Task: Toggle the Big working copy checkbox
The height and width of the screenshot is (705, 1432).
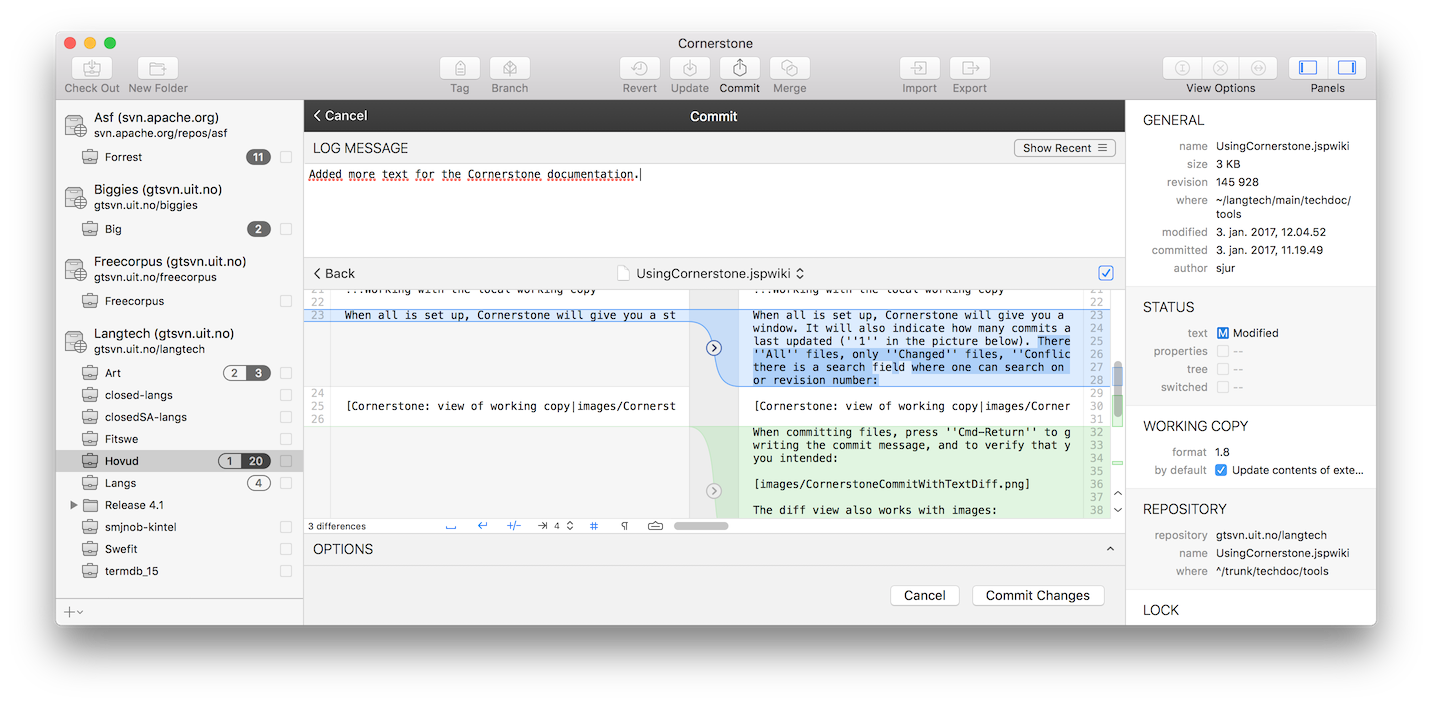Action: 286,229
